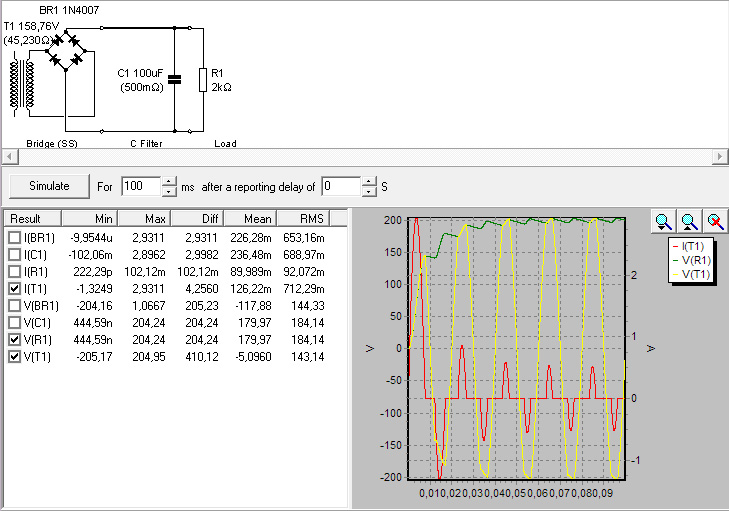Click the reset zoom icon with red X
The image size is (730, 511).
point(715,221)
